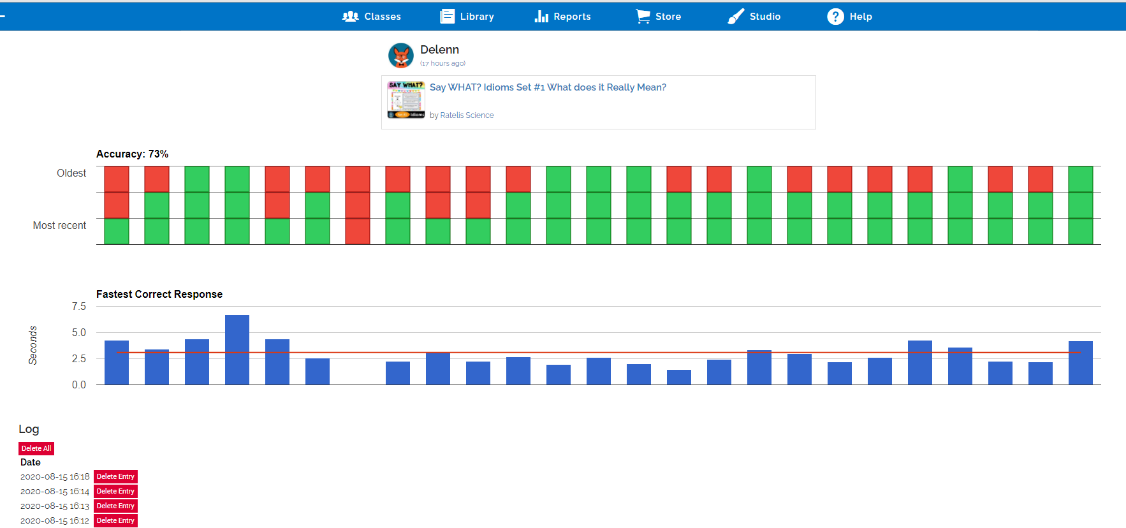Select the only red cell in Most recent row
The image size is (1126, 528).
[x=358, y=231]
